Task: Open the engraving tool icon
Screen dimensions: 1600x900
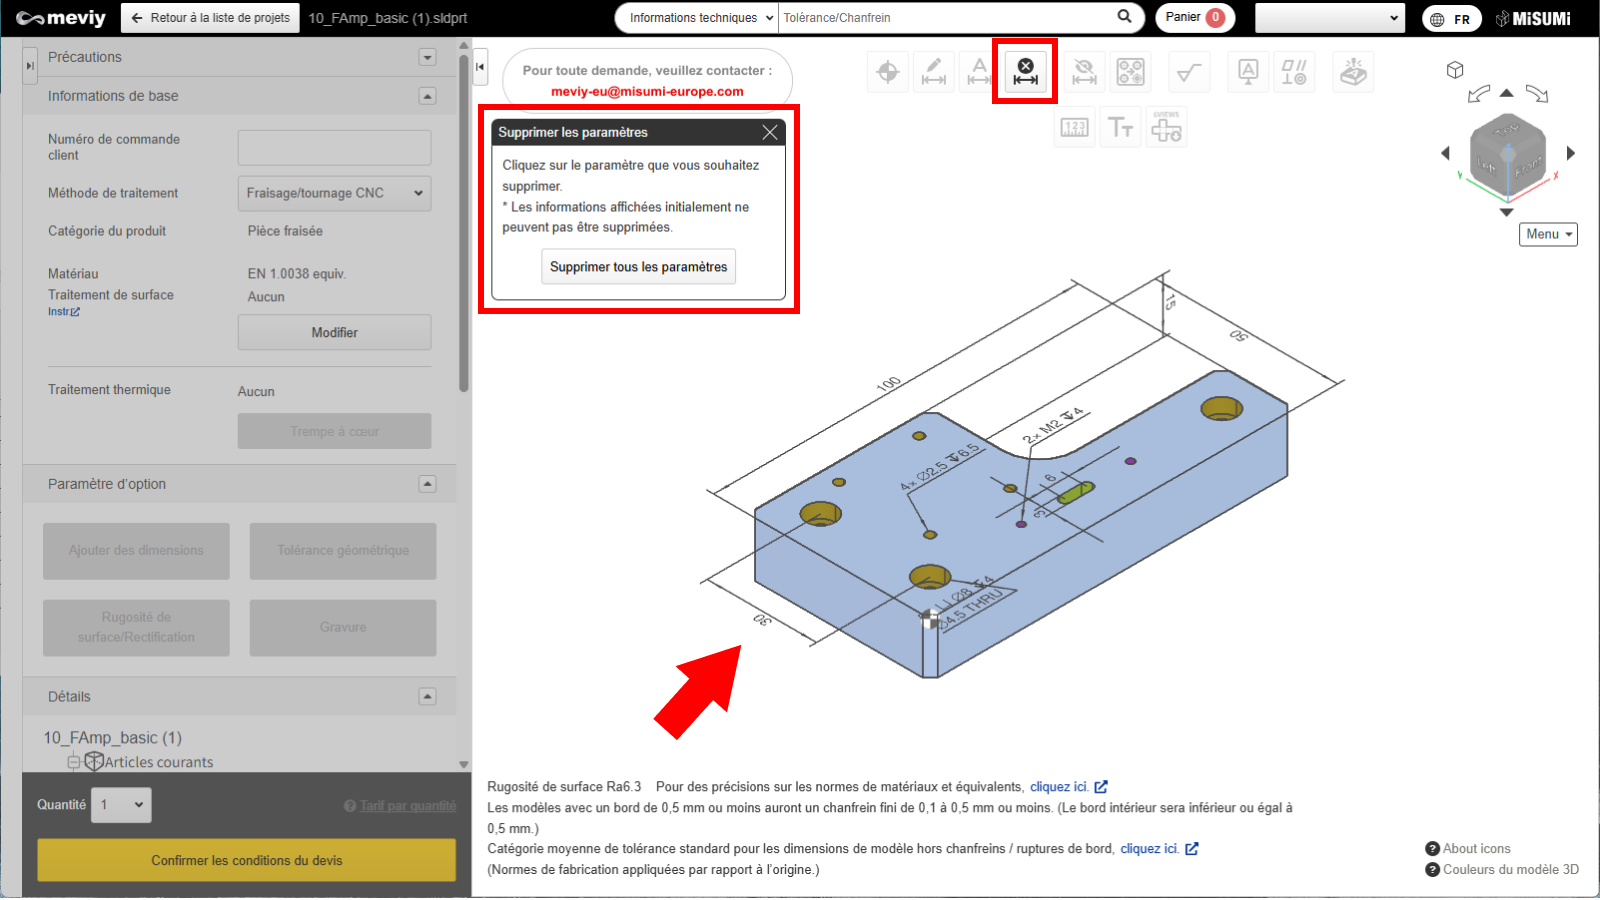Action: point(1352,72)
